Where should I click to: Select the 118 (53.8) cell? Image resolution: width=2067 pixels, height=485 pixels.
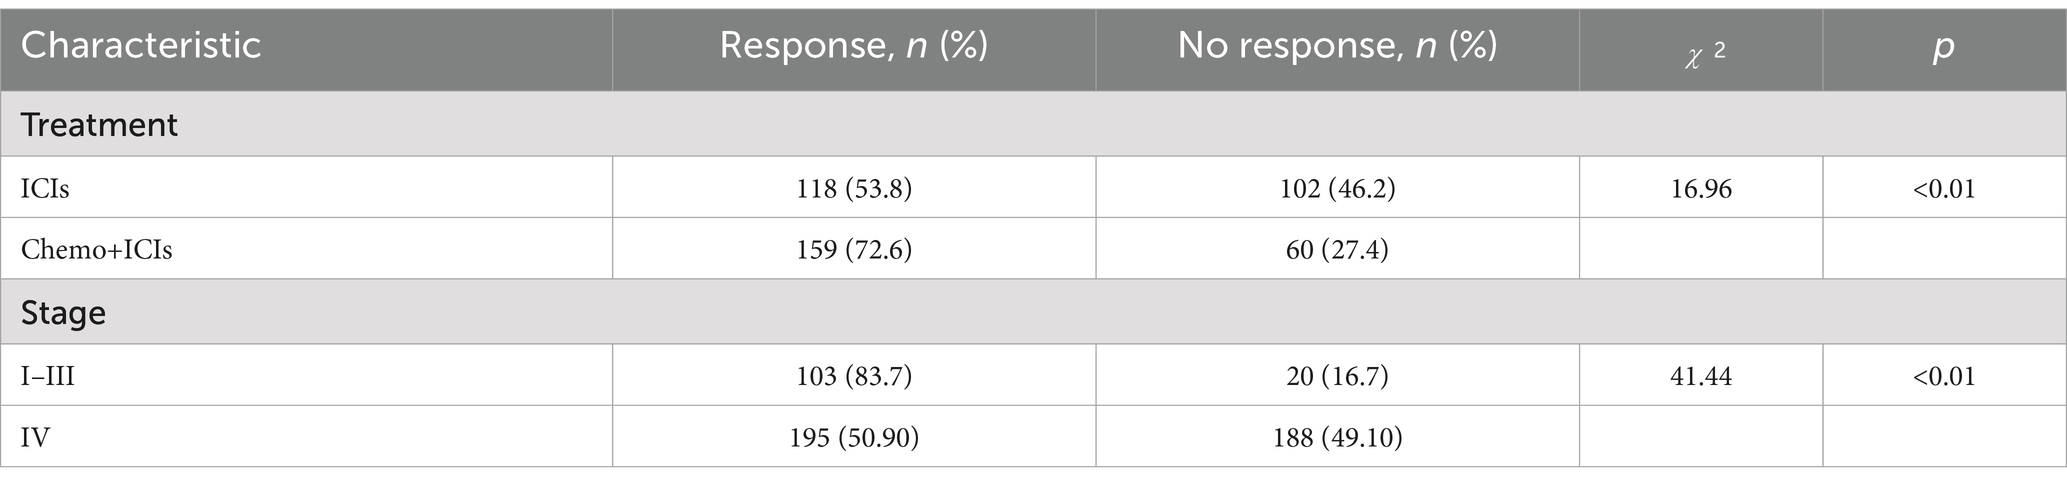click(x=854, y=188)
